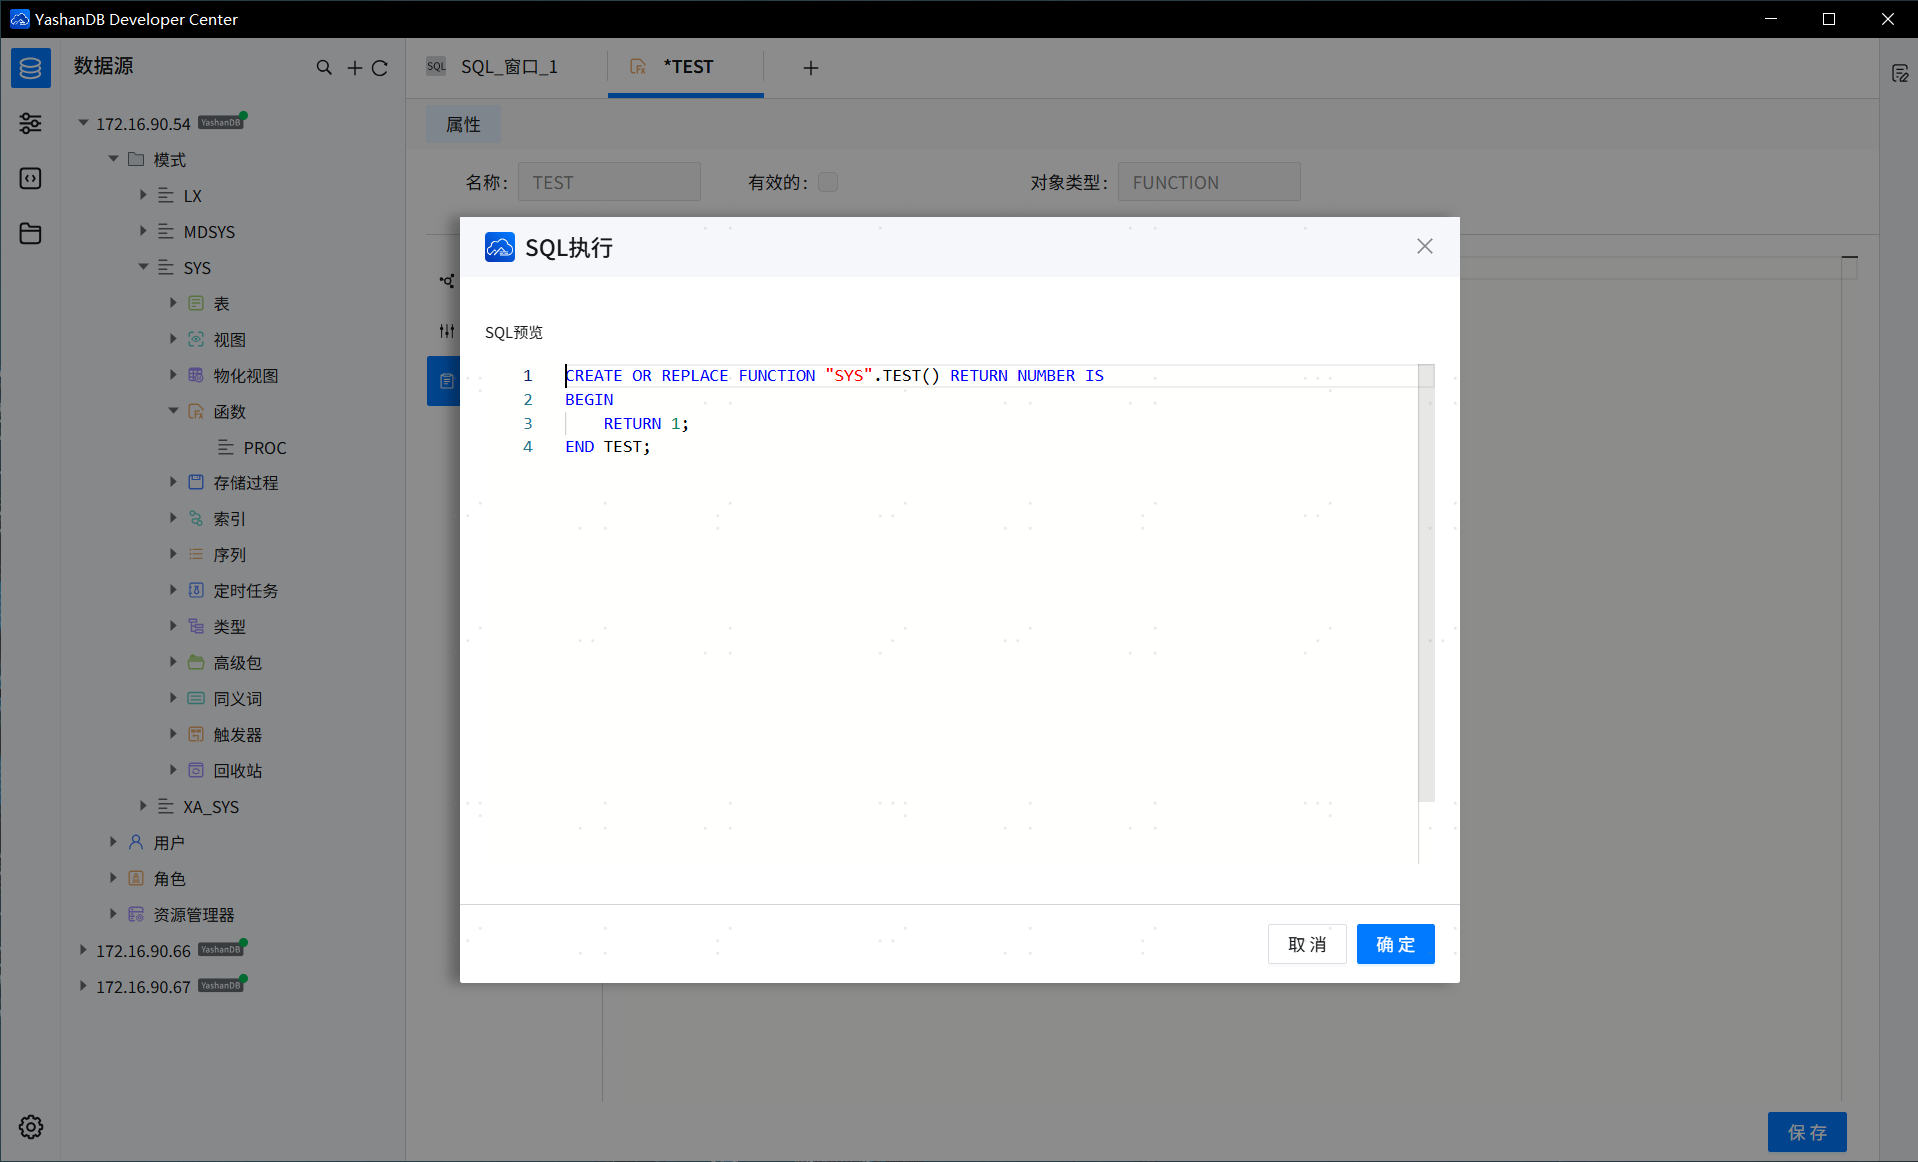
Task: Refresh the data source tree
Action: click(380, 68)
